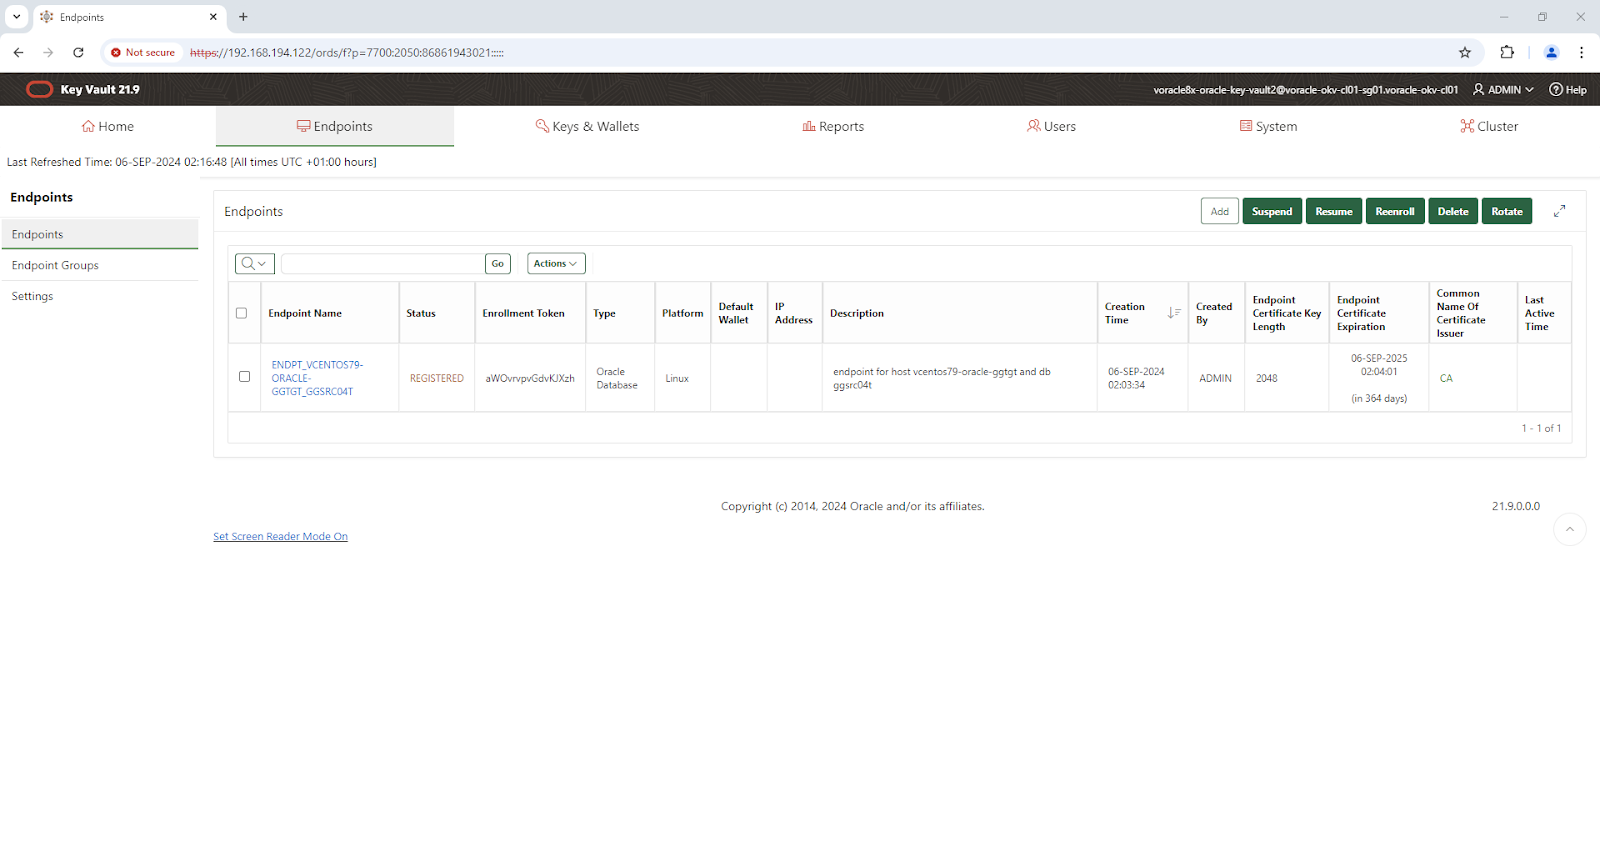This screenshot has width=1600, height=867.
Task: Click the Created By column header
Action: [1214, 313]
